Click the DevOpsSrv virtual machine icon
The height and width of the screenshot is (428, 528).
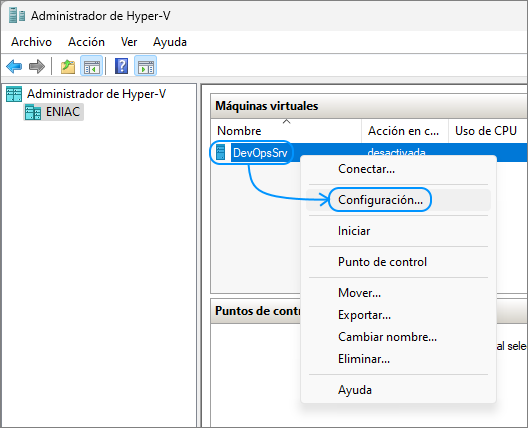pyautogui.click(x=220, y=152)
